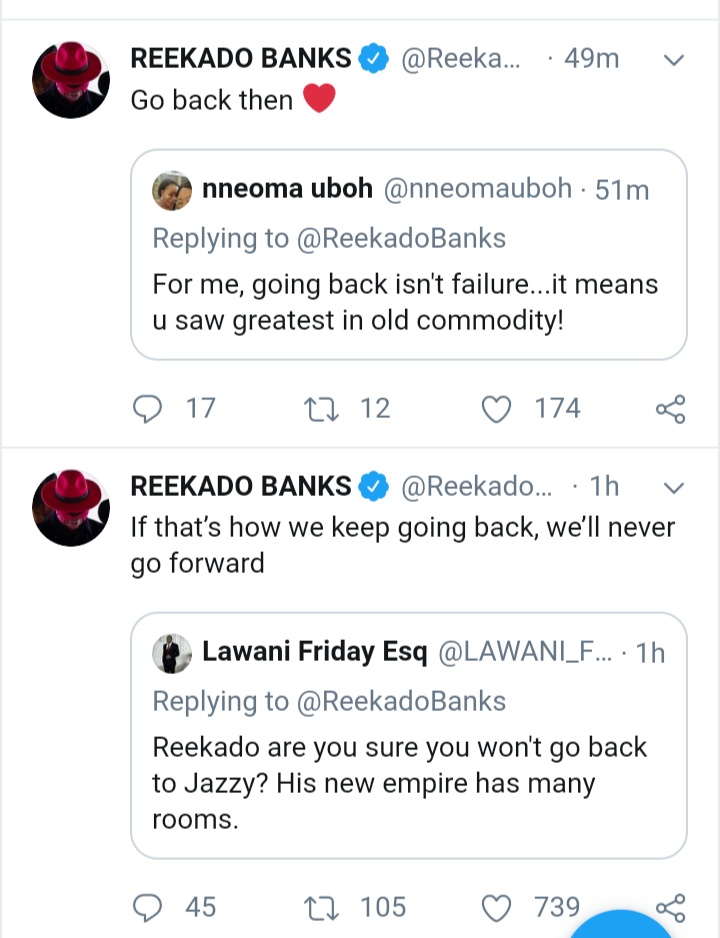This screenshot has width=720, height=938.
Task: Reply to the "Go back then" tweet
Action: tap(148, 408)
